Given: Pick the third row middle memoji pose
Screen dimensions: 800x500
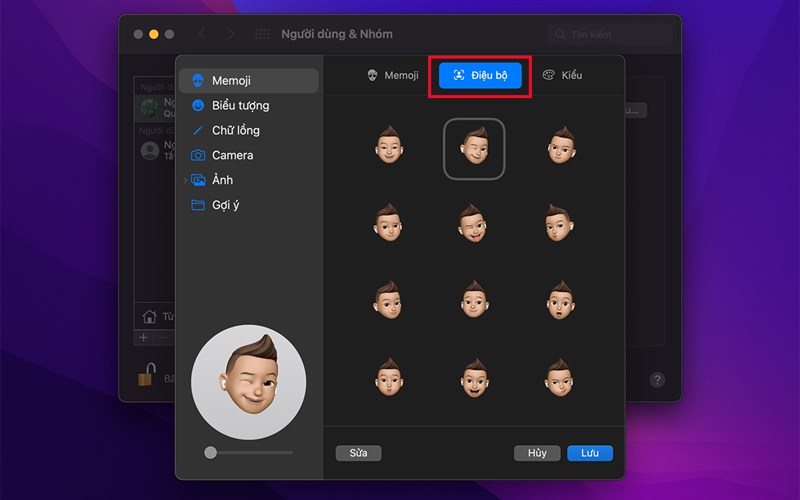Looking at the screenshot, I should 474,300.
